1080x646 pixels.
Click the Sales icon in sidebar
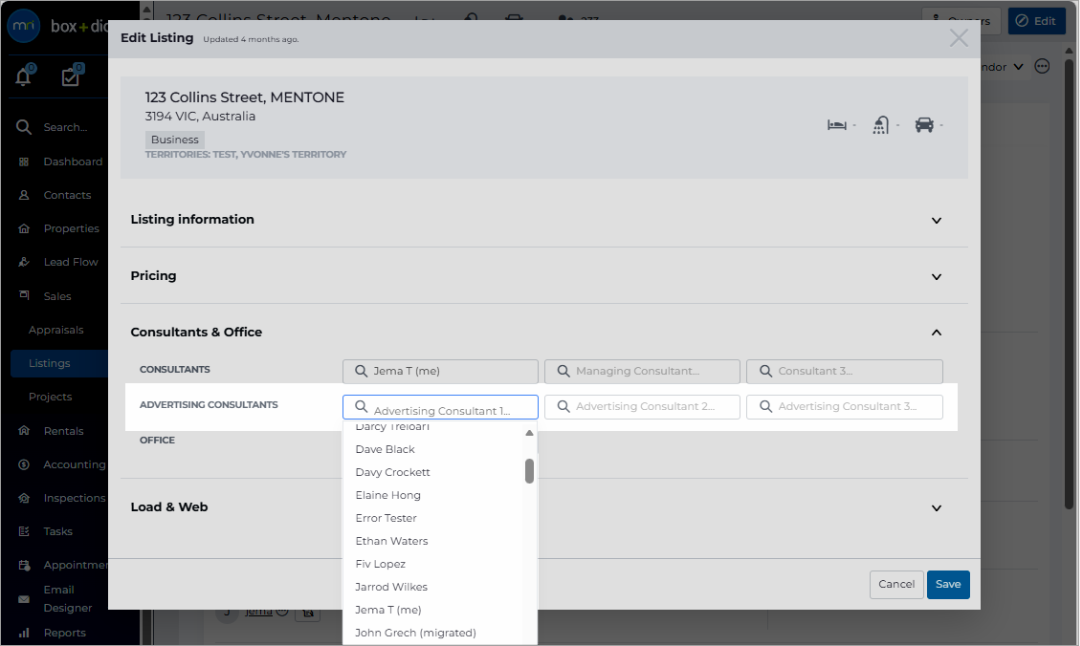pos(24,295)
